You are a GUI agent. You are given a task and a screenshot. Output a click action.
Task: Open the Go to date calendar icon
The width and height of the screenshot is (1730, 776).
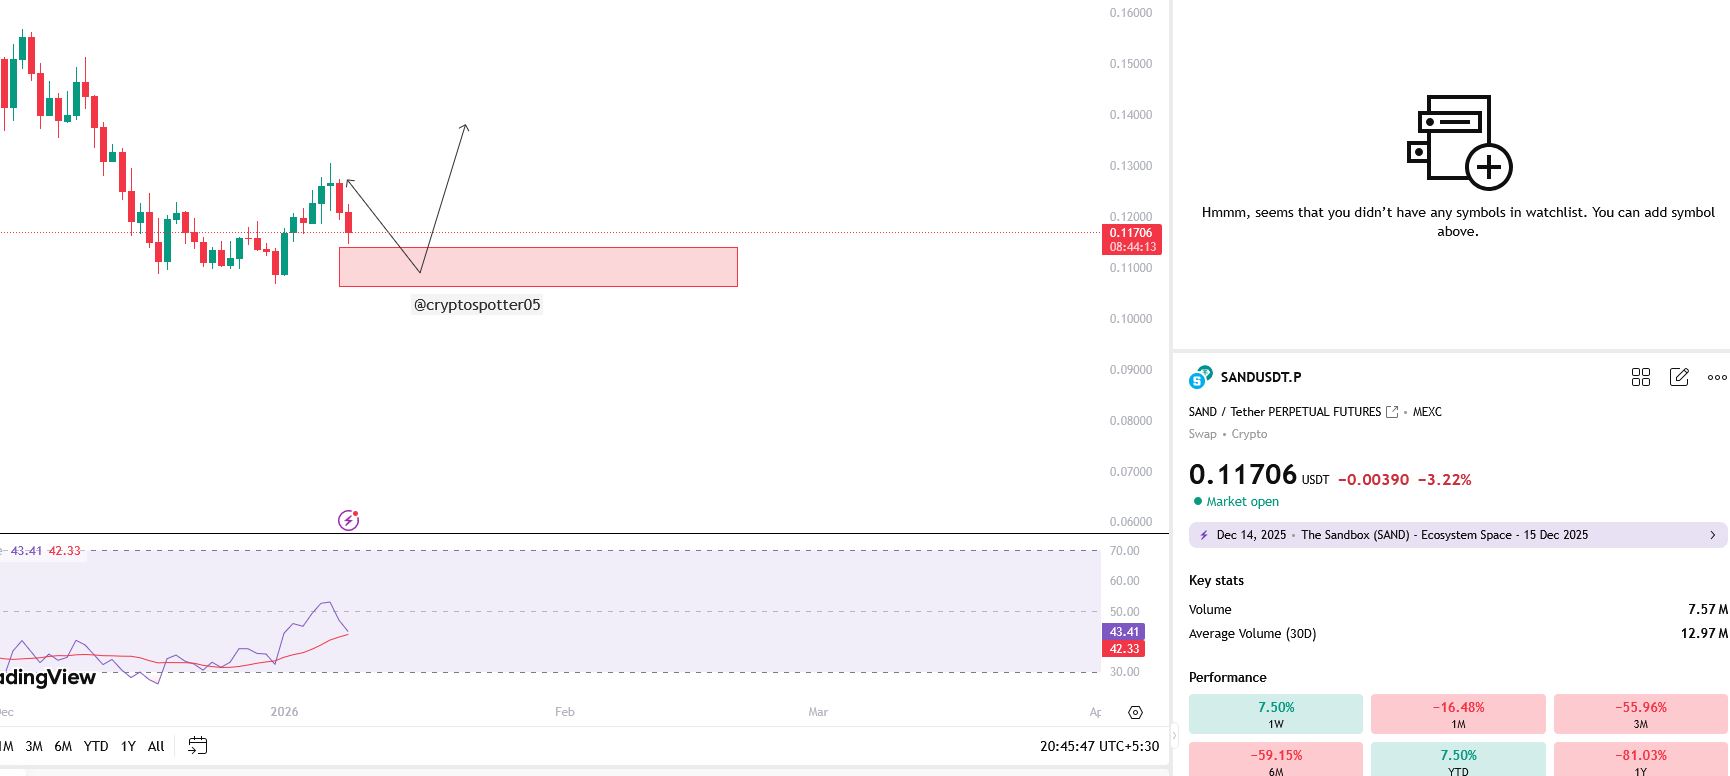coord(198,746)
